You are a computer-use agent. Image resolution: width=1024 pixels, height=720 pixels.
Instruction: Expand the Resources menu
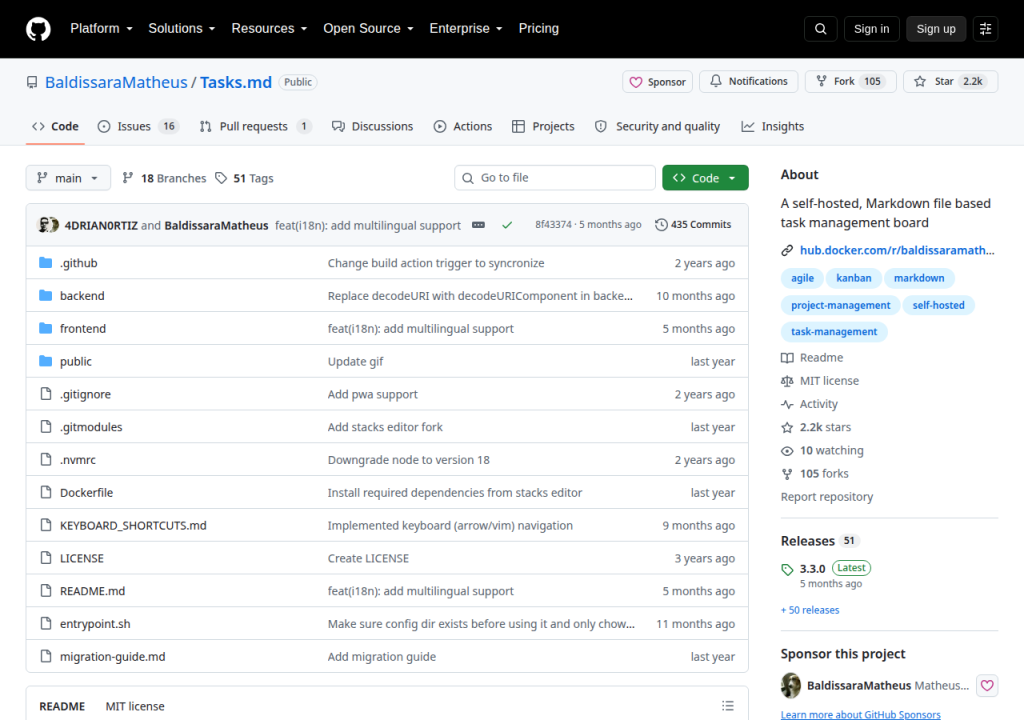pyautogui.click(x=269, y=28)
